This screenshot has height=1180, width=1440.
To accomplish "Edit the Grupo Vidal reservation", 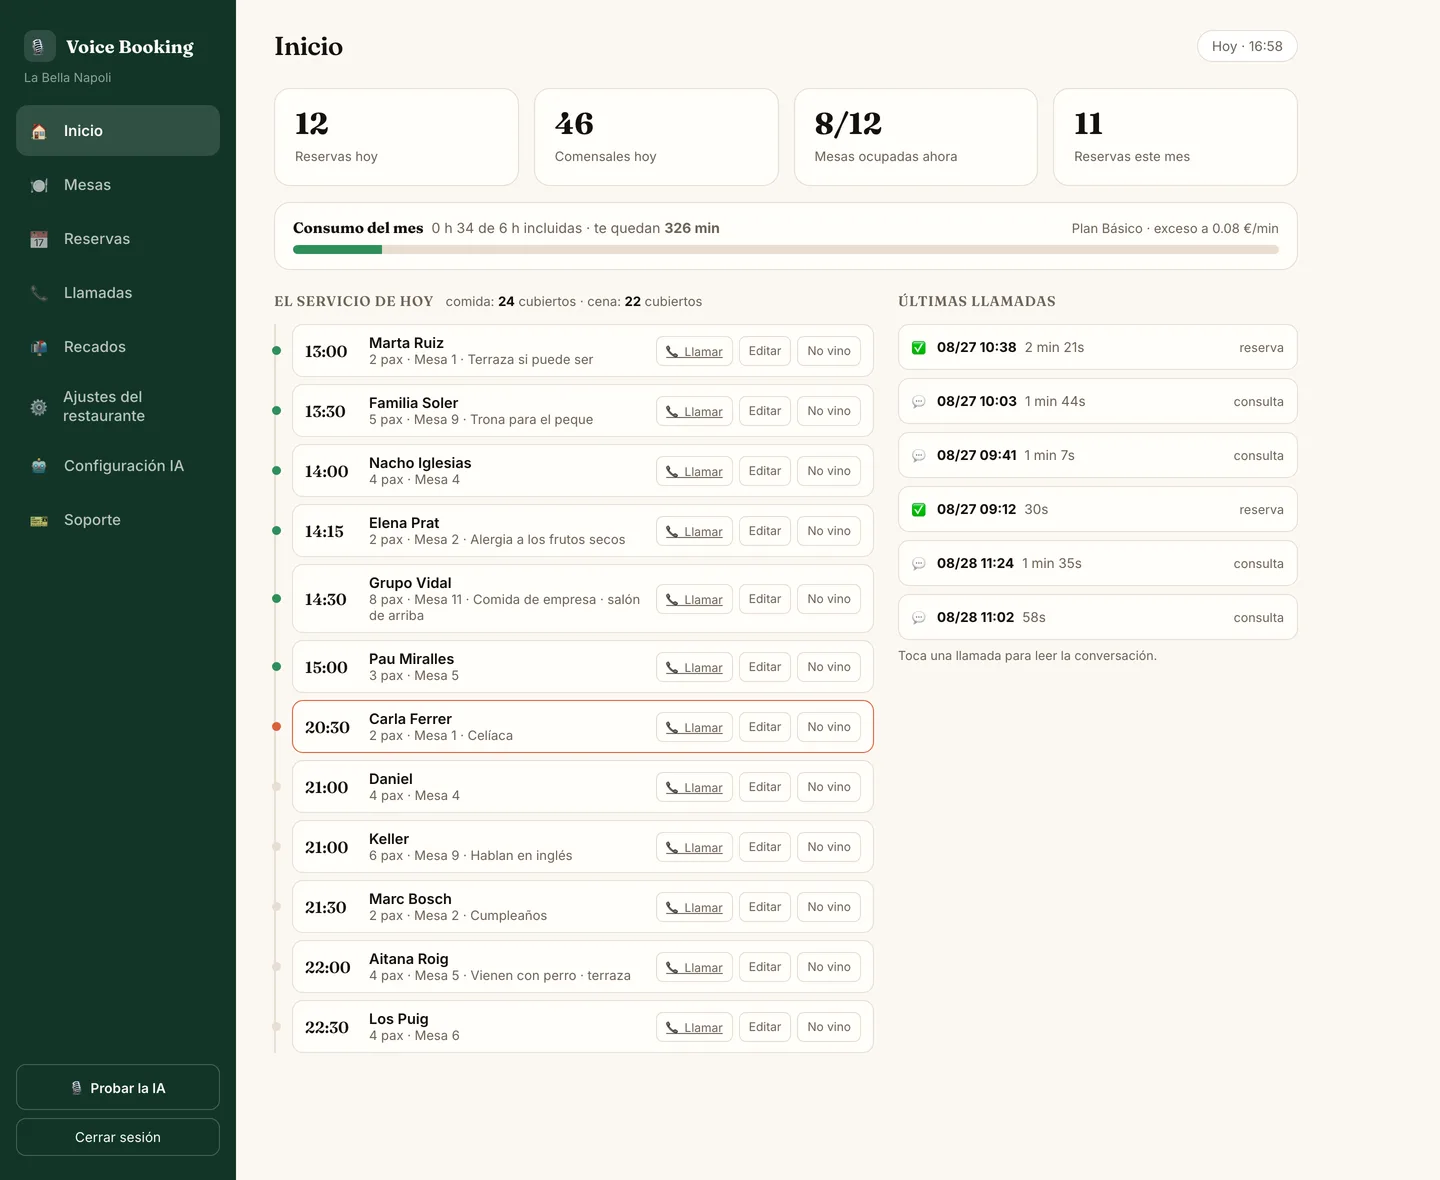I will point(765,599).
